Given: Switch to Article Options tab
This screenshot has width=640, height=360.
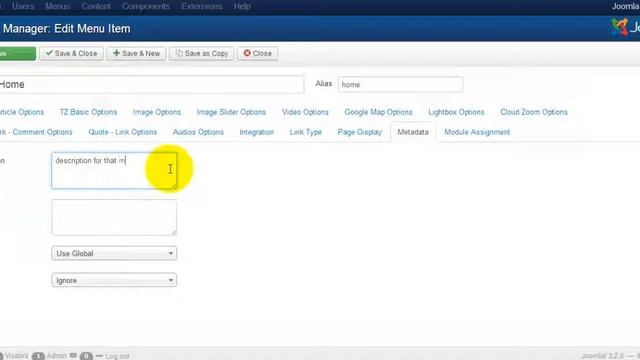Looking at the screenshot, I should [x=22, y=112].
